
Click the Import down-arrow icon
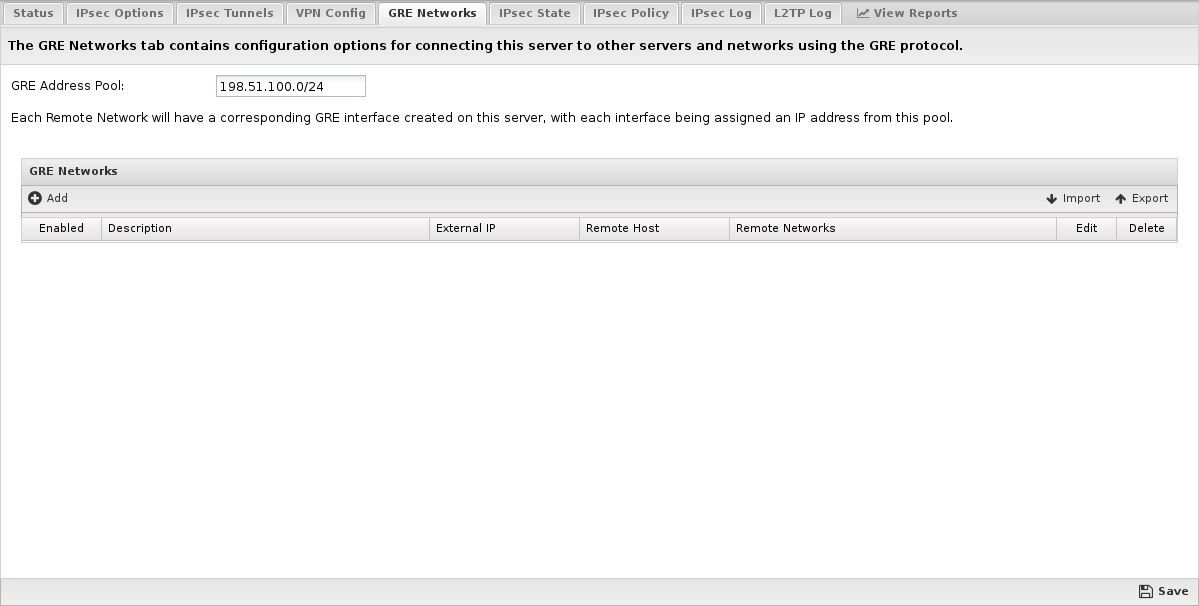click(1052, 199)
